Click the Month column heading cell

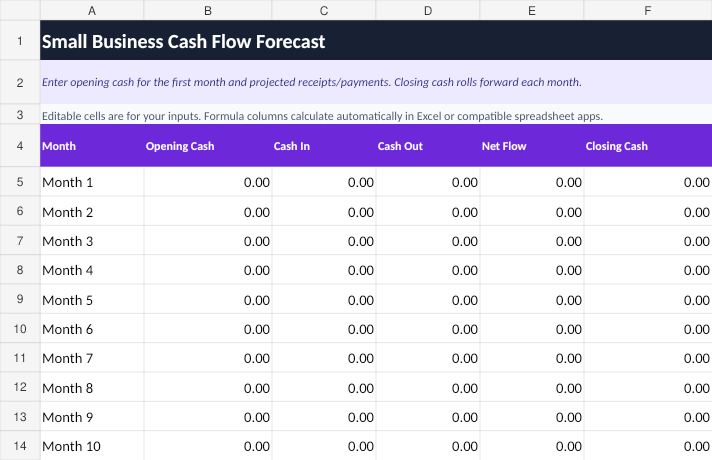point(92,146)
